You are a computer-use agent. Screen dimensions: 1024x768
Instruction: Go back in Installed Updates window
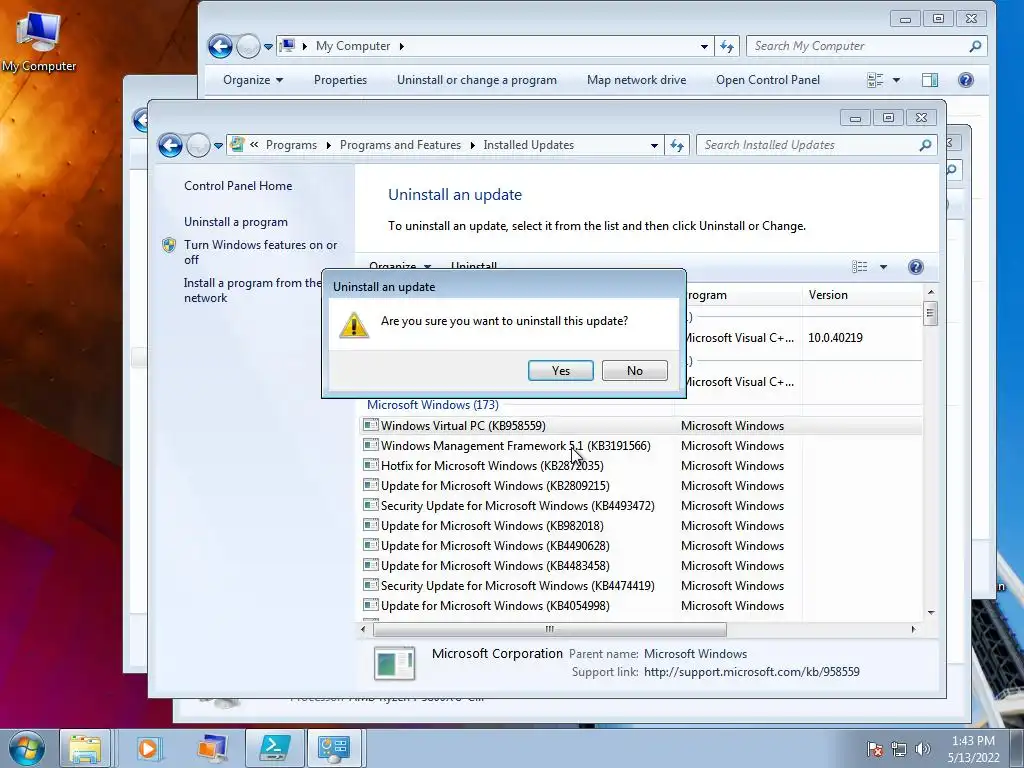170,145
